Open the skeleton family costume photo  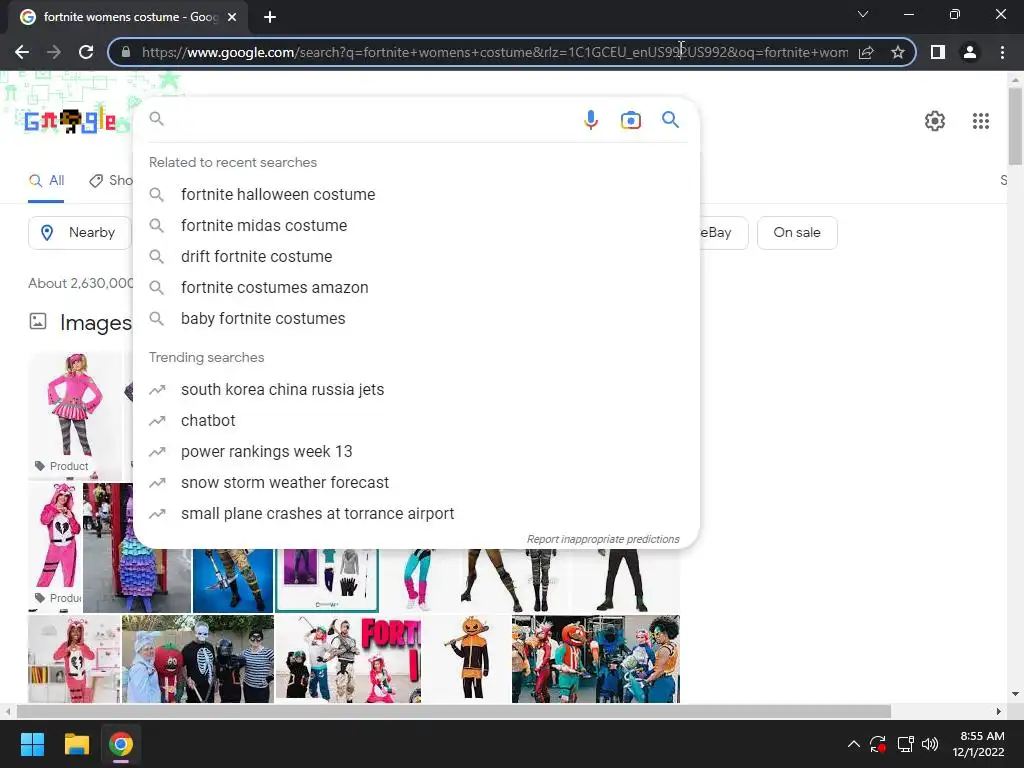pos(198,659)
